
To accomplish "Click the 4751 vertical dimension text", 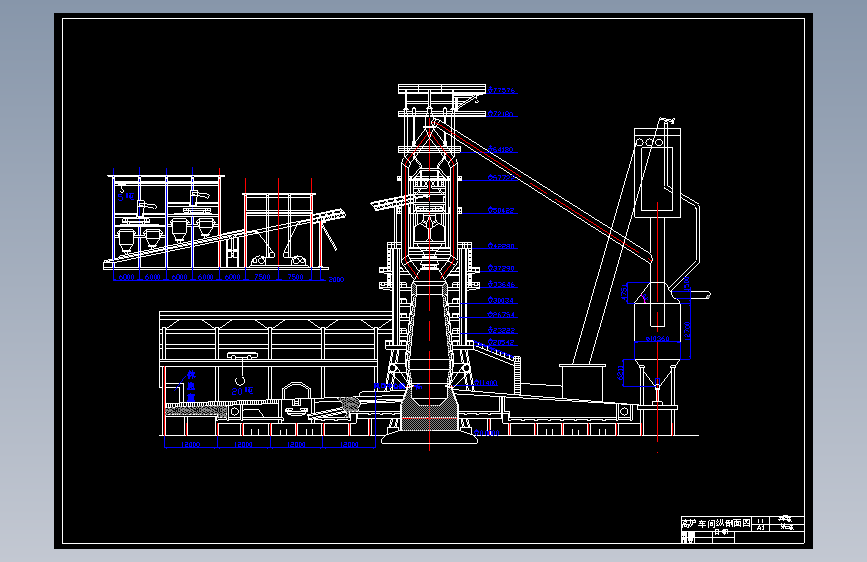I will [625, 292].
